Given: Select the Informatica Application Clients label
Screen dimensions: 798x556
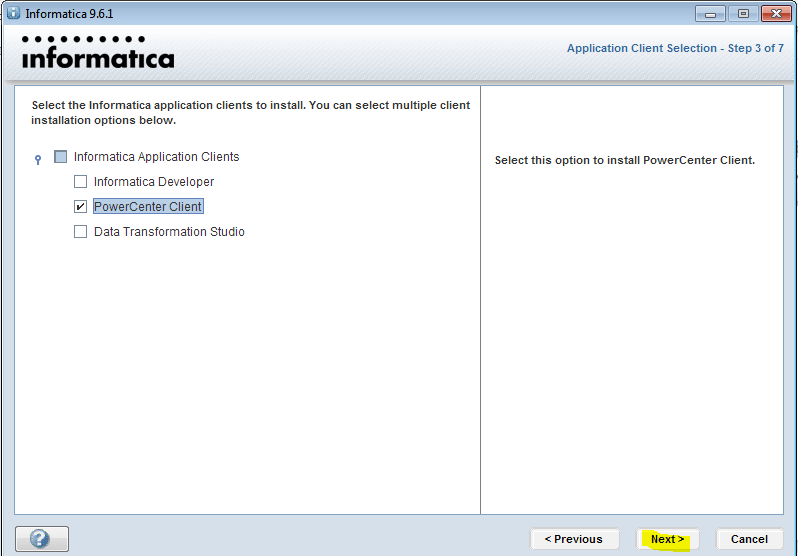Looking at the screenshot, I should pos(156,157).
